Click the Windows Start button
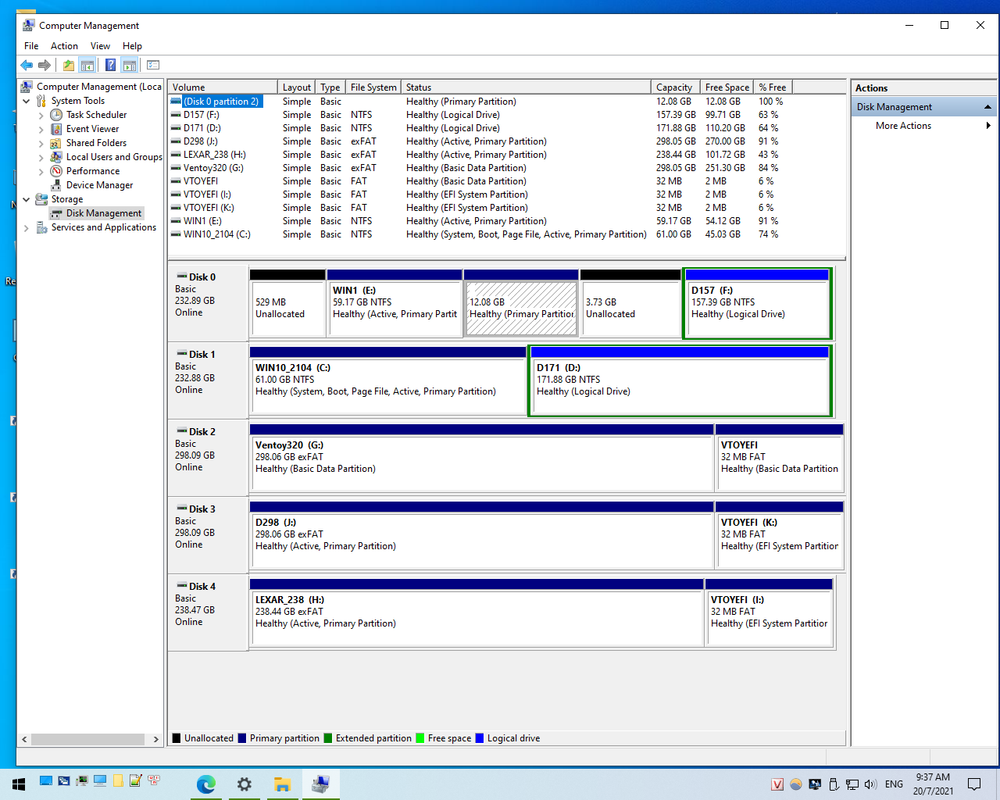Viewport: 1000px width, 800px height. click(x=18, y=784)
